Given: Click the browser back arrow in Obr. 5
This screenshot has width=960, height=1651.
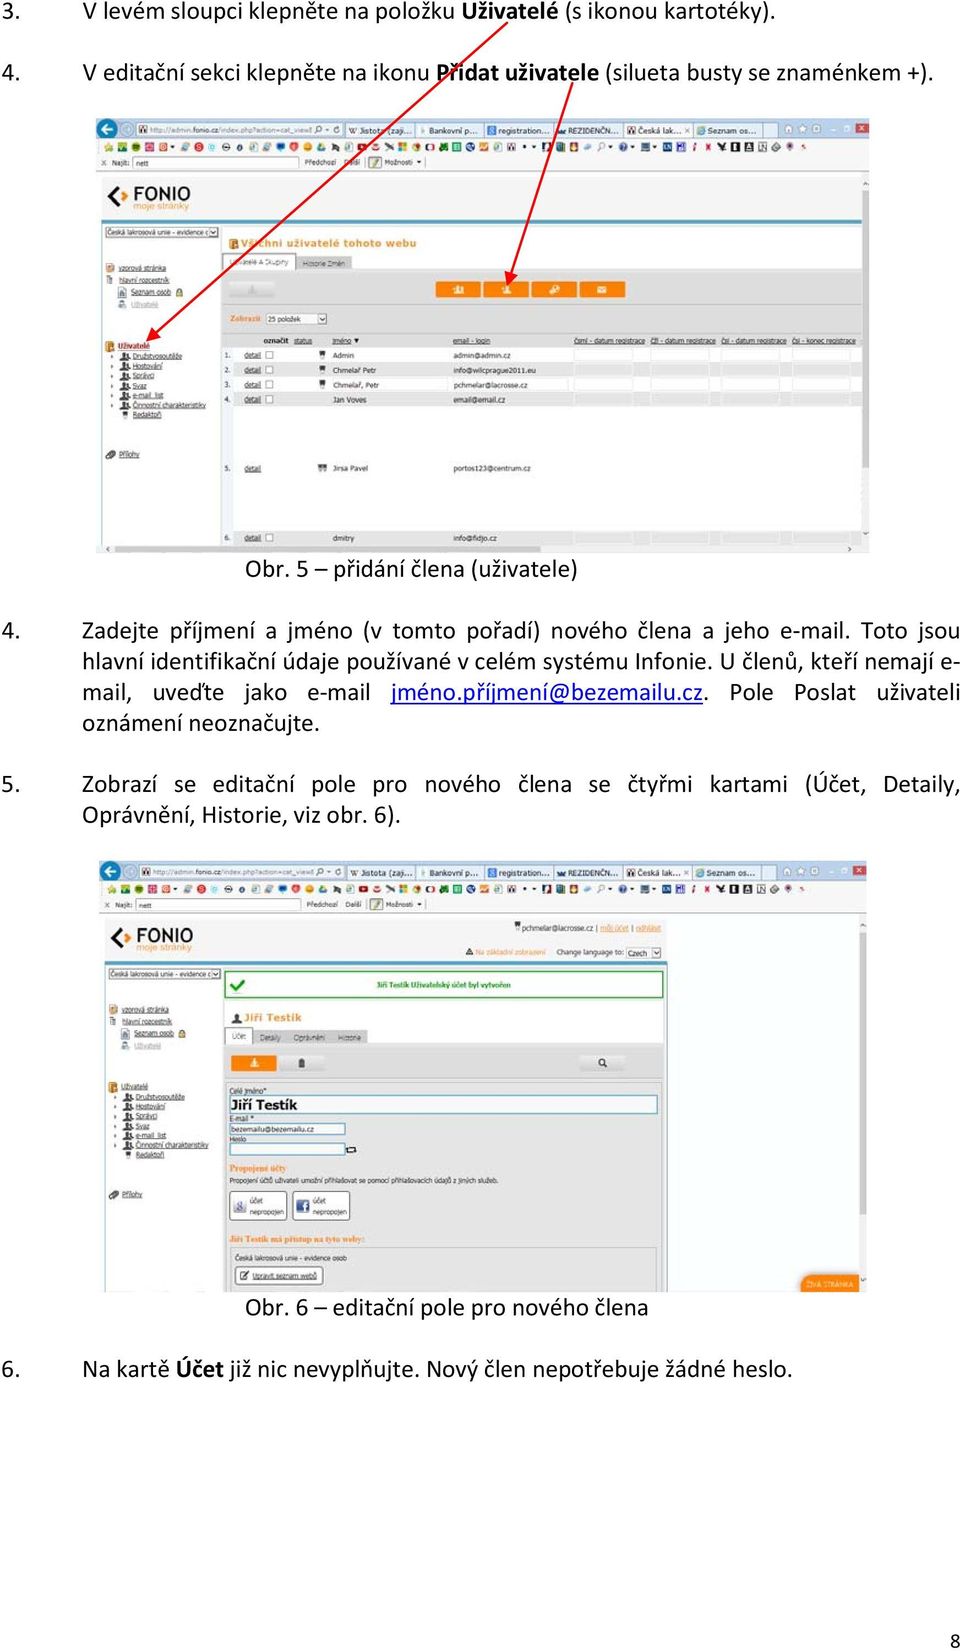Looking at the screenshot, I should [x=107, y=129].
